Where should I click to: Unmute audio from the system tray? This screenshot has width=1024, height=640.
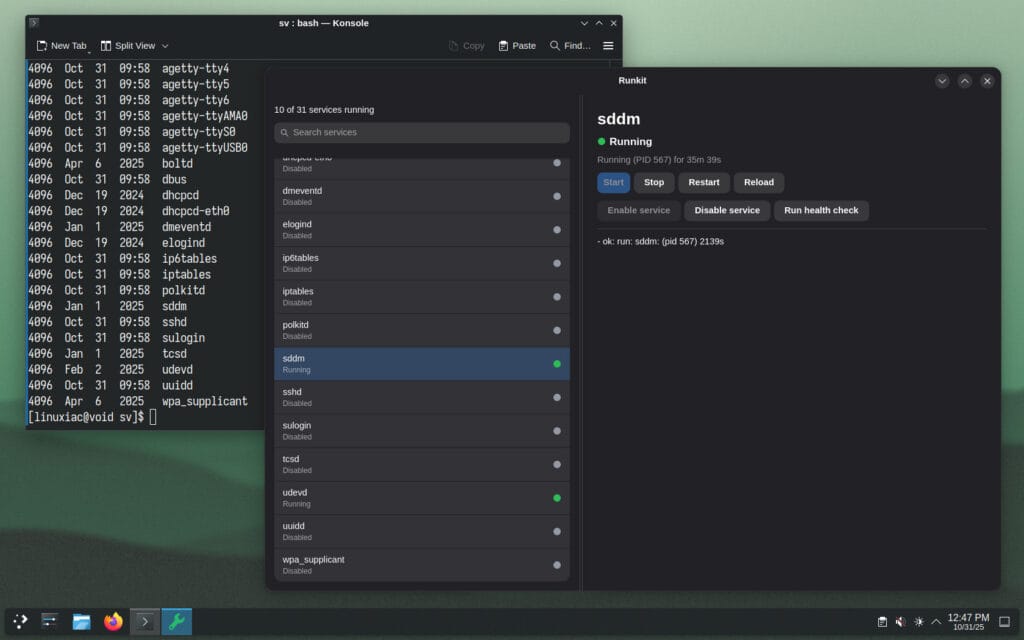click(900, 622)
